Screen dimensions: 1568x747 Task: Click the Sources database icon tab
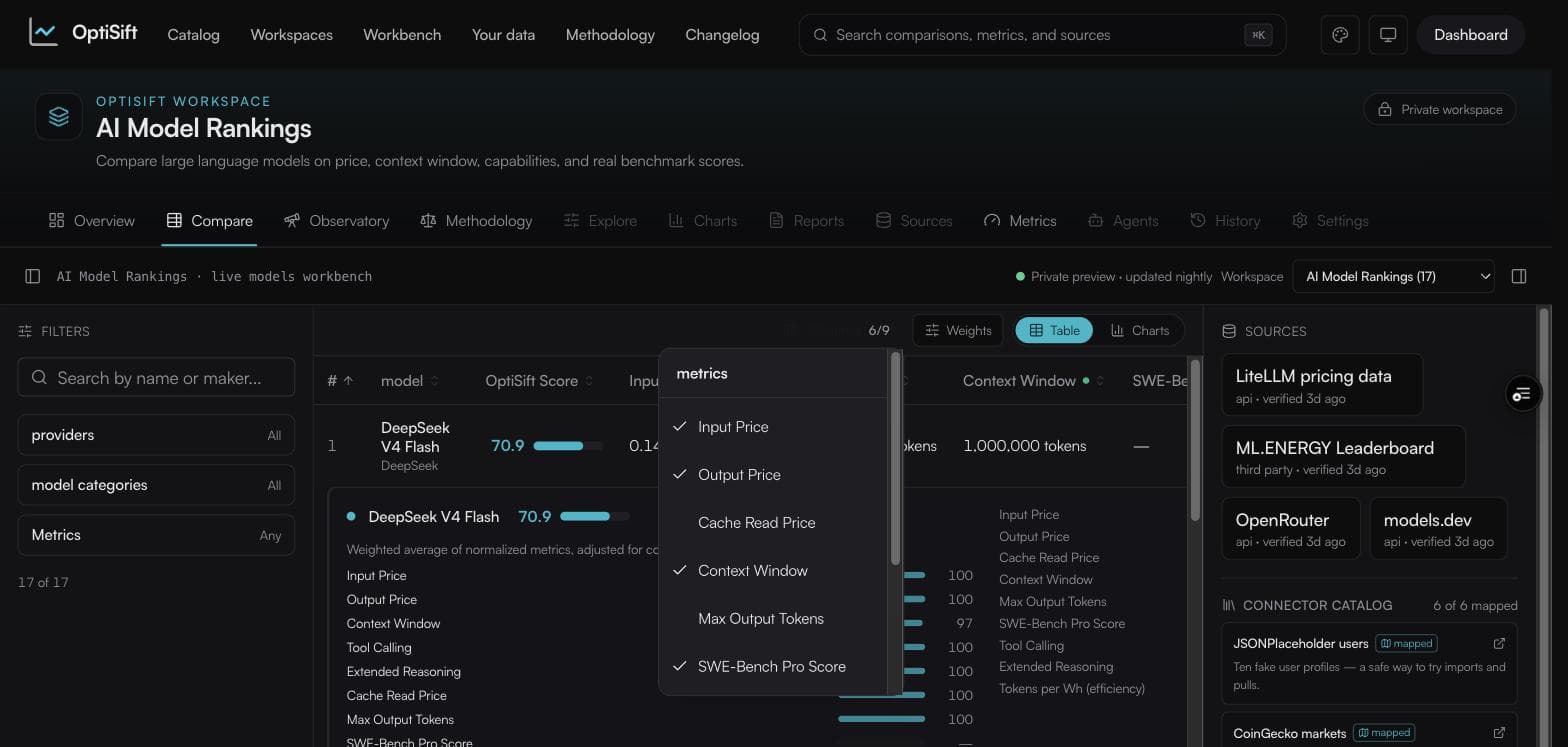pos(883,220)
